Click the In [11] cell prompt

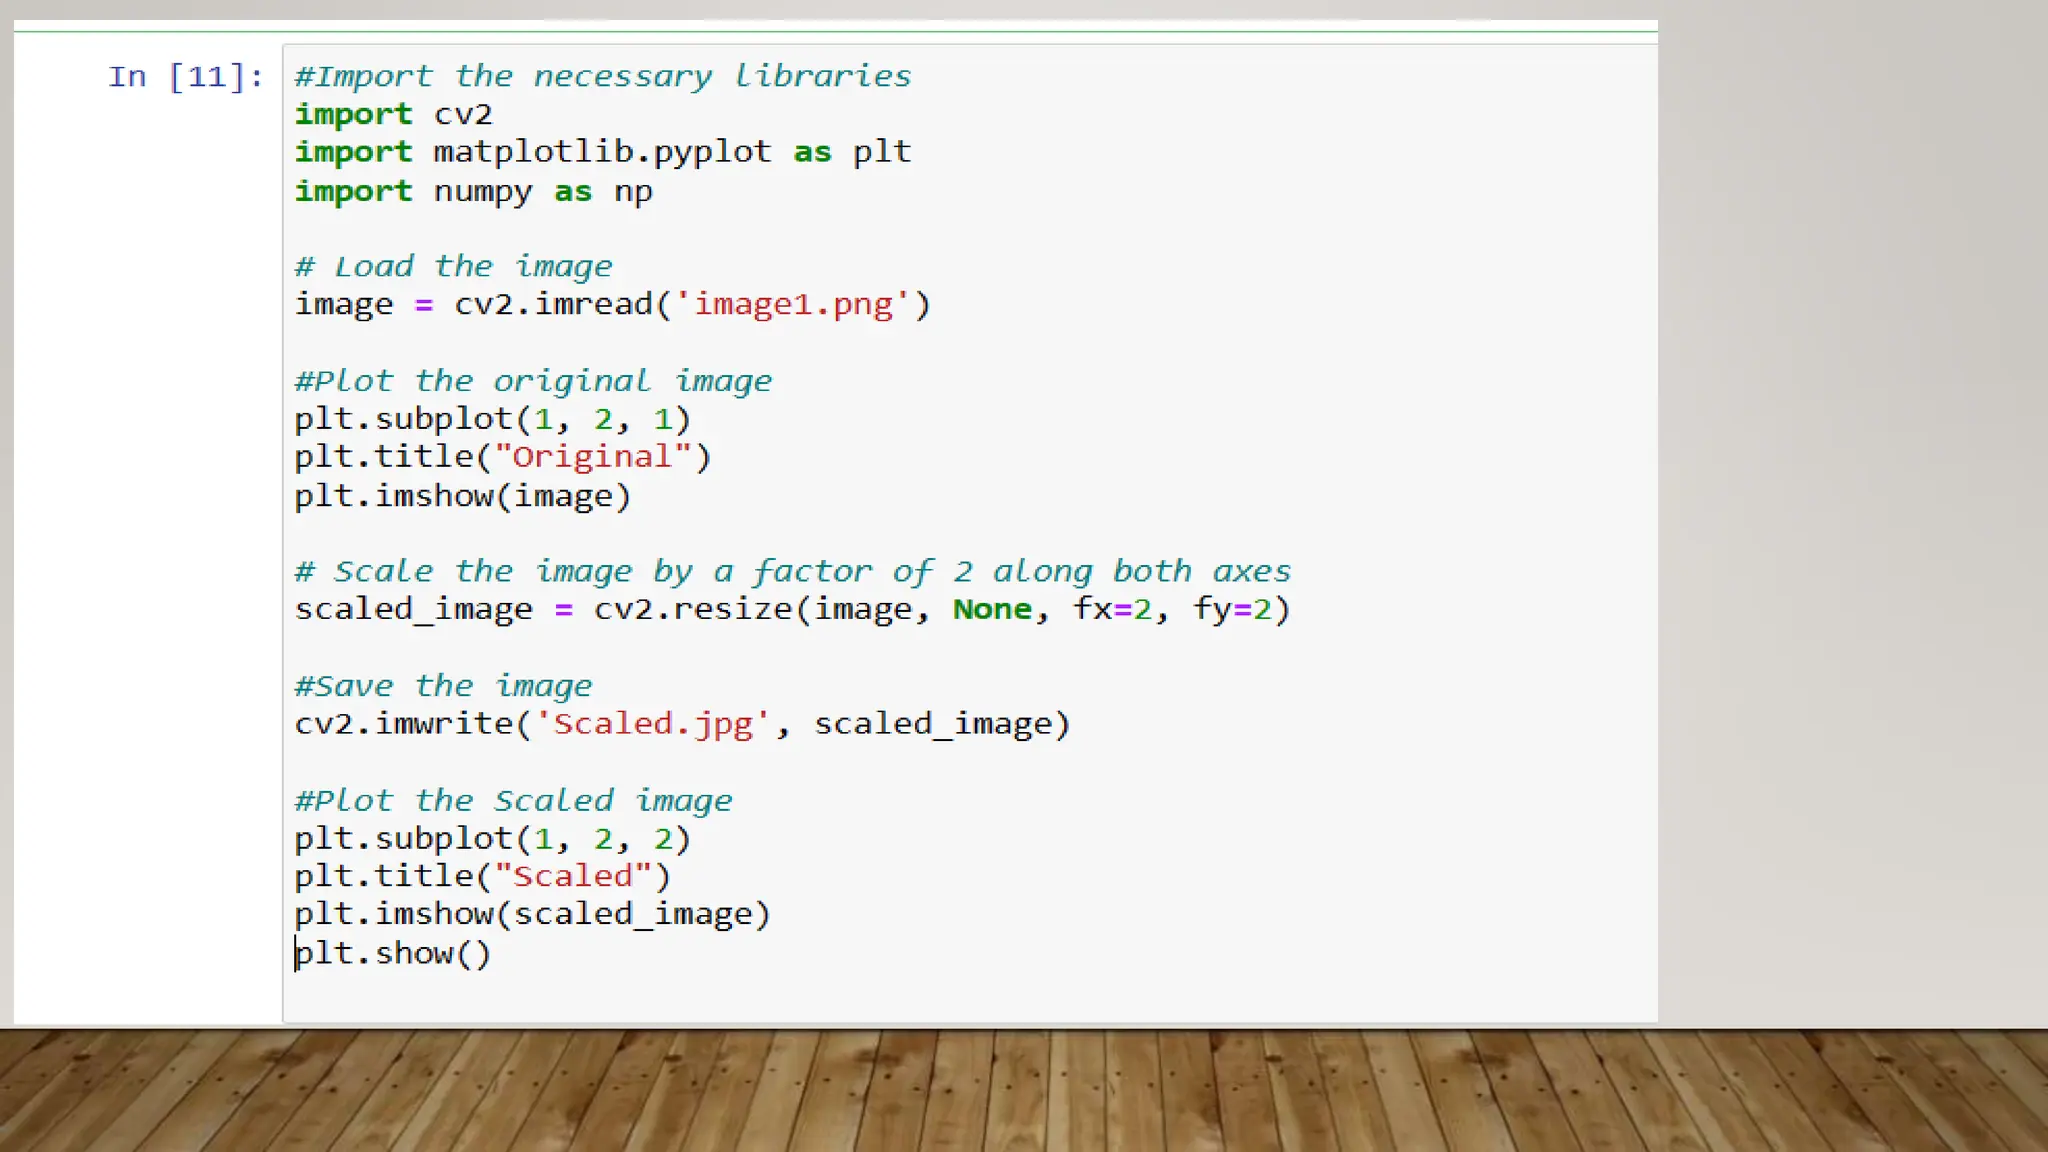tap(186, 77)
